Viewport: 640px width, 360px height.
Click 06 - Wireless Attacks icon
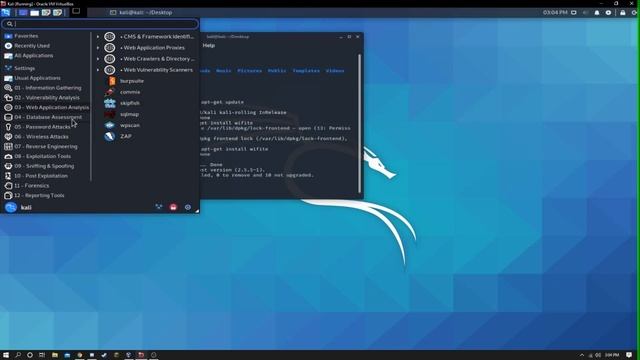[x=8, y=137]
